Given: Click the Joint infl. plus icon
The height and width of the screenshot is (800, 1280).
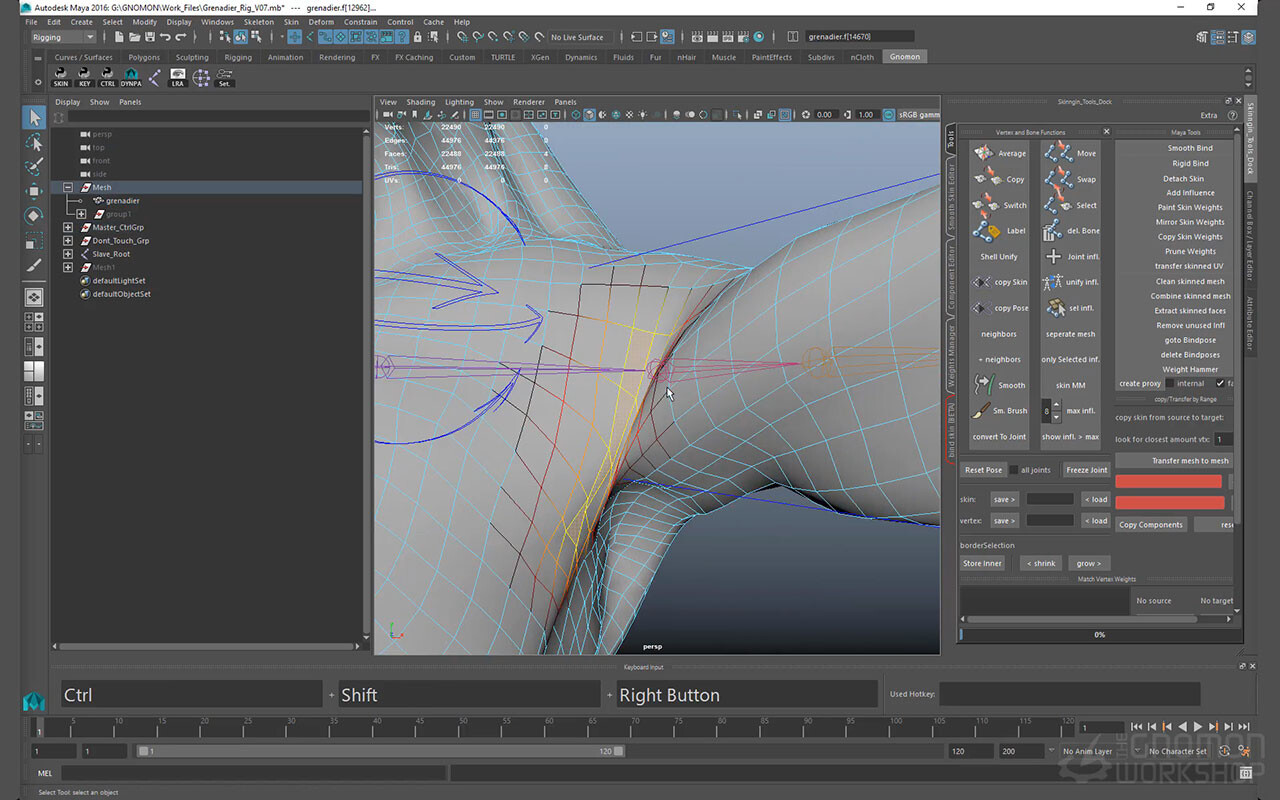Looking at the screenshot, I should click(x=1053, y=256).
